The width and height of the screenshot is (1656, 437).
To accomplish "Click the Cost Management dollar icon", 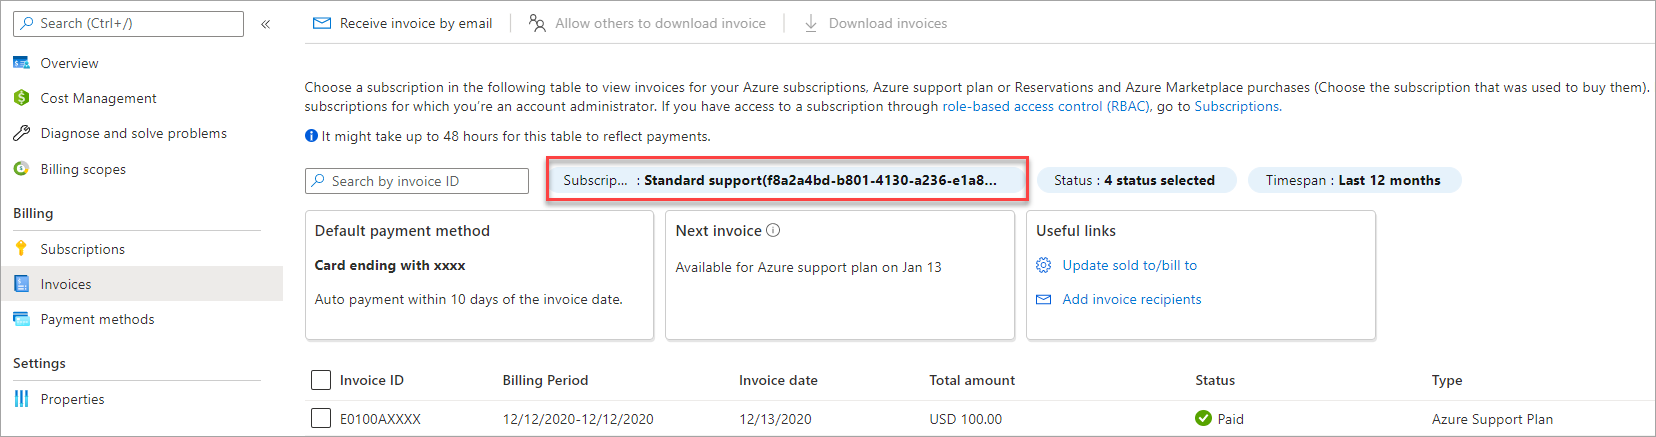I will coord(21,98).
